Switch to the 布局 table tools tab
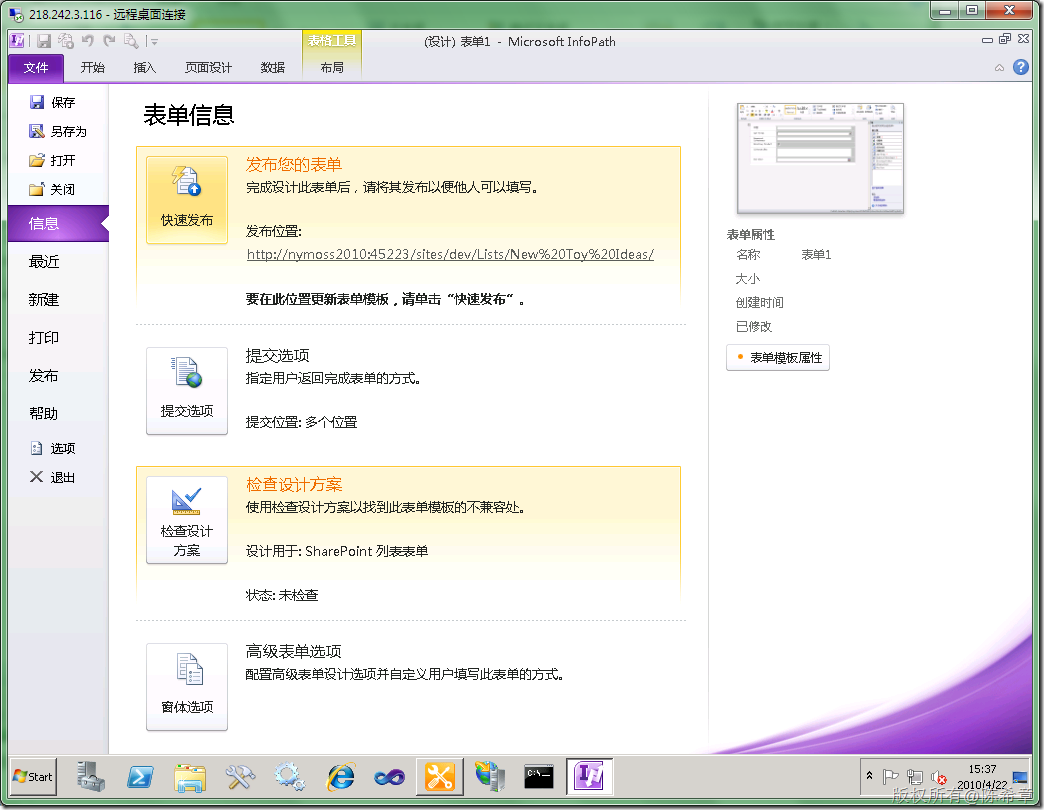1044x810 pixels. (332, 68)
